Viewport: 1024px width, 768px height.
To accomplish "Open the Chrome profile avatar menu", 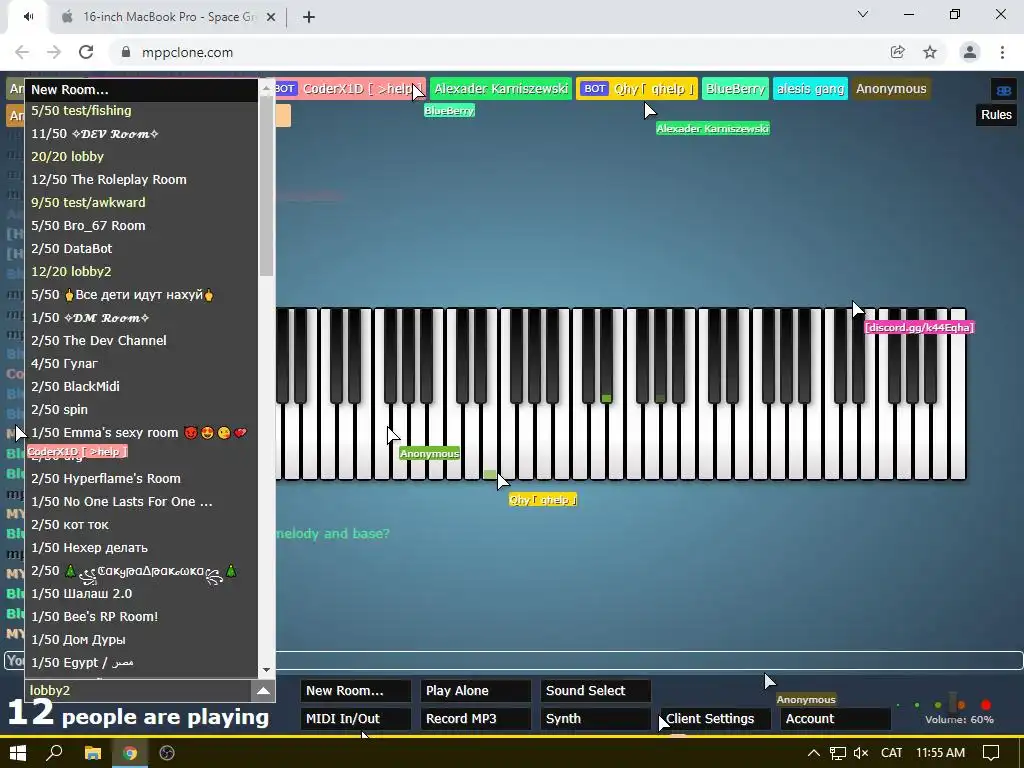I will pyautogui.click(x=970, y=52).
